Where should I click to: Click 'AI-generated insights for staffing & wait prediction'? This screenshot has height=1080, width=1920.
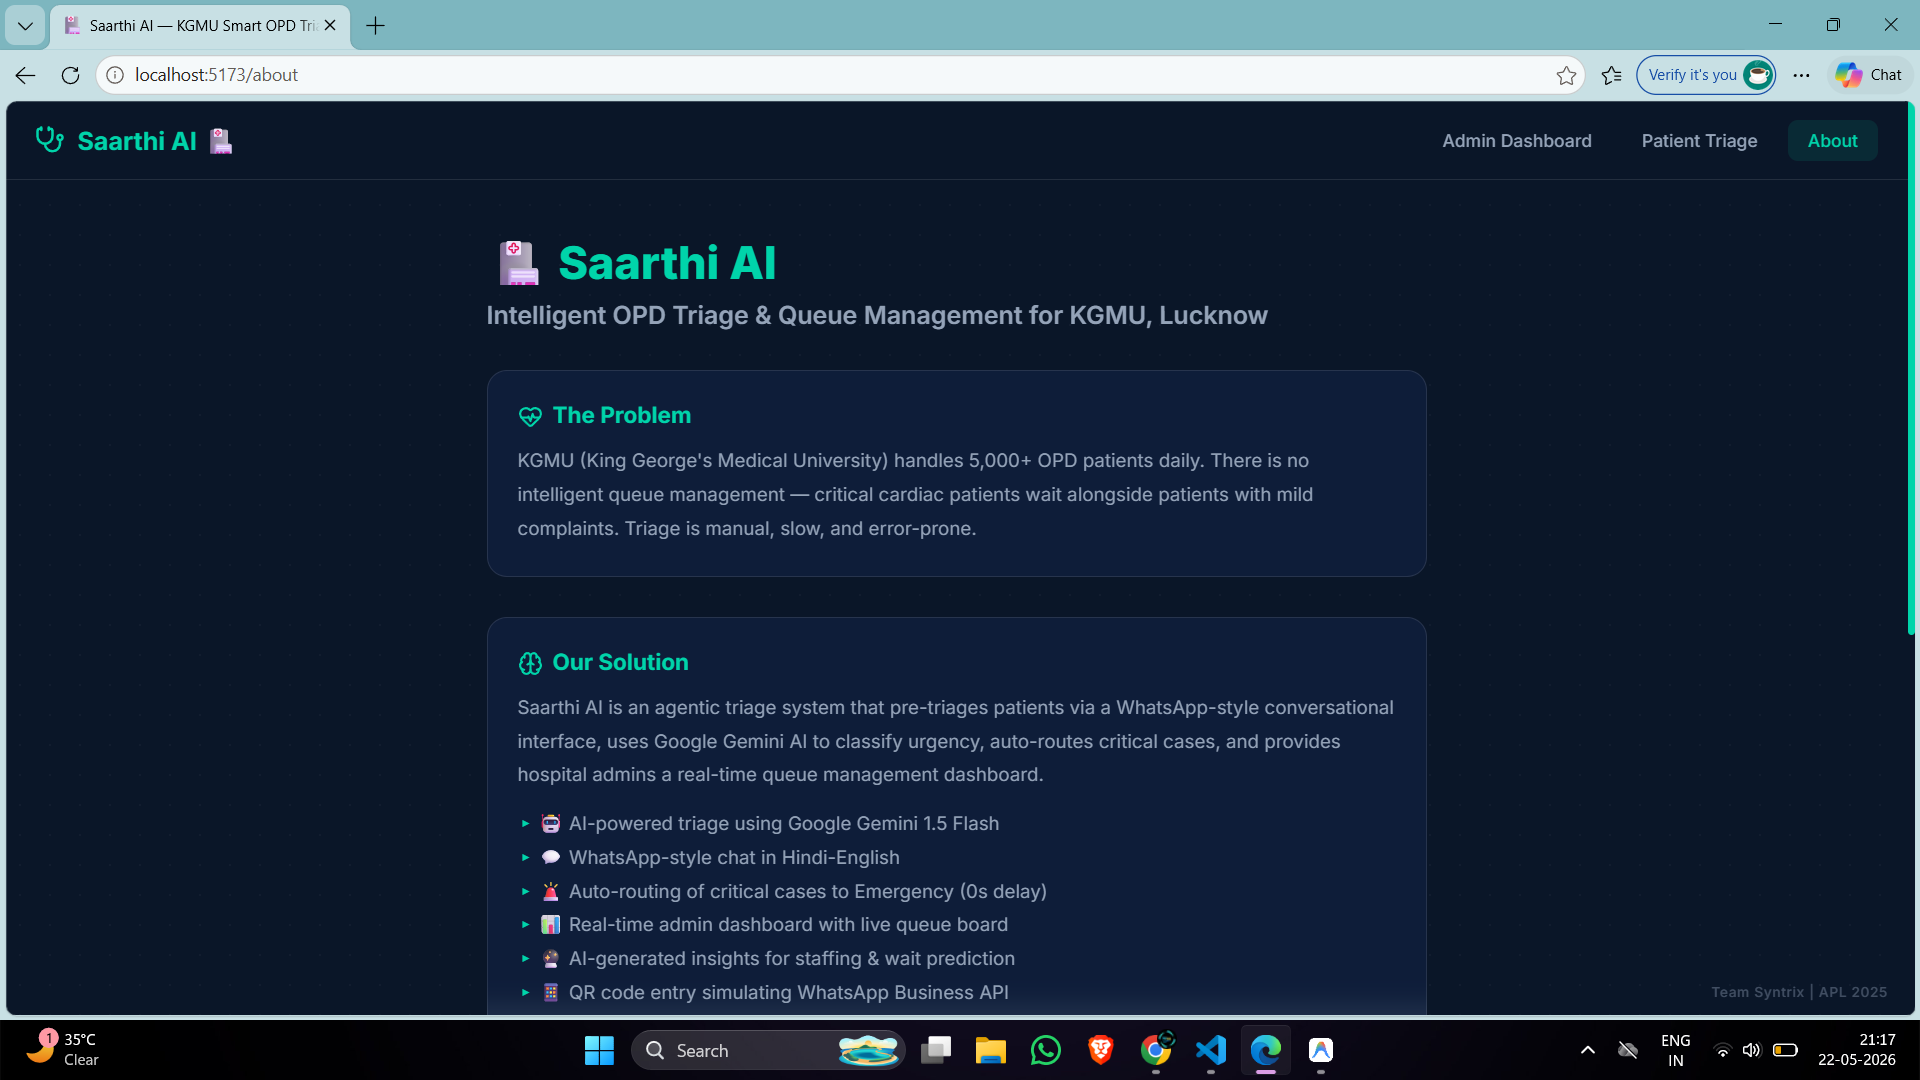click(x=792, y=958)
